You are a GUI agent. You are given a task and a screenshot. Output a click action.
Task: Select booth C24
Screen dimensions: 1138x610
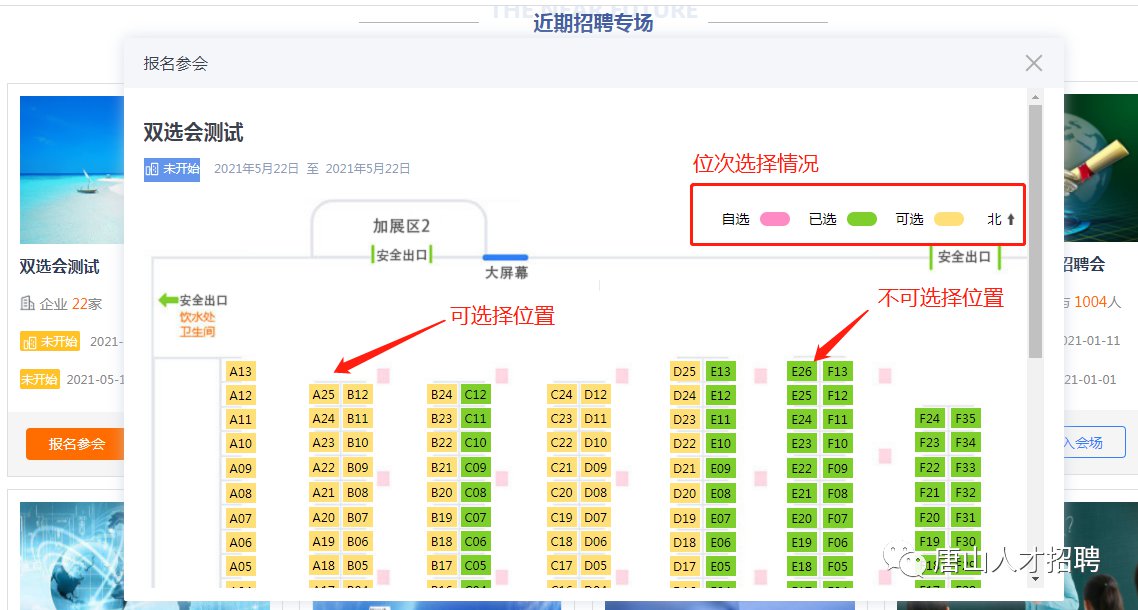coord(562,394)
